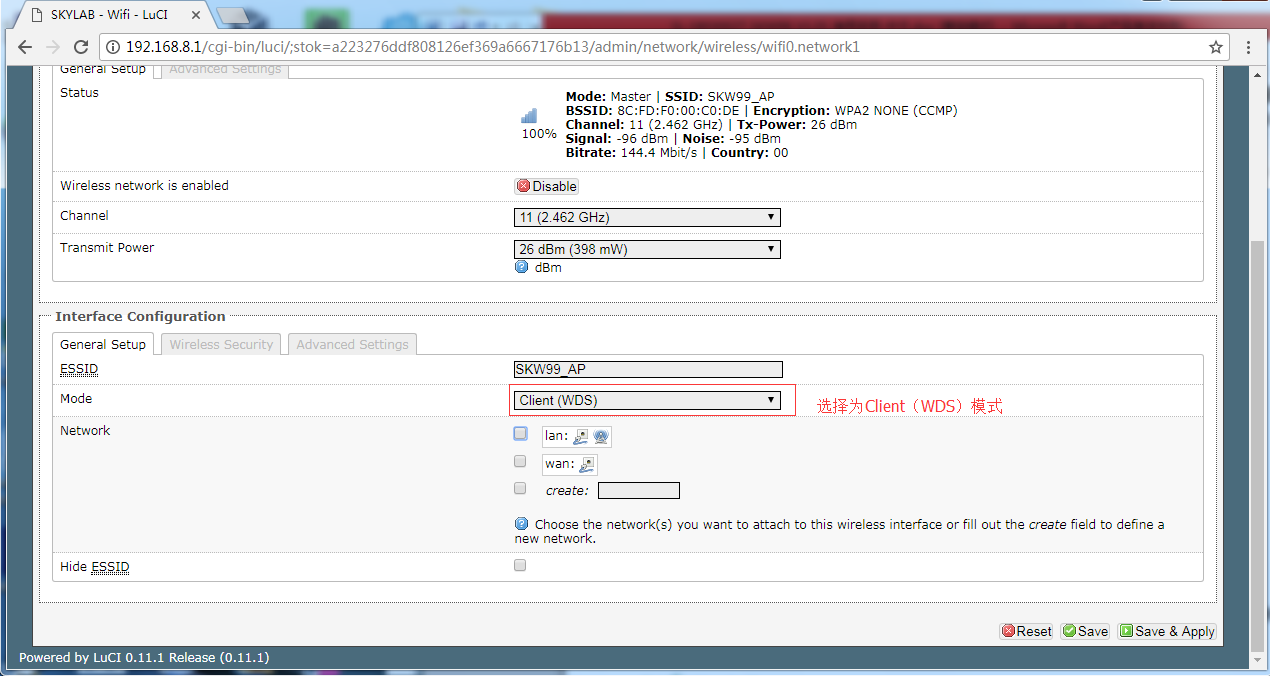The width and height of the screenshot is (1270, 676).
Task: Click the wireless antenna icon for lan
Action: [599, 436]
